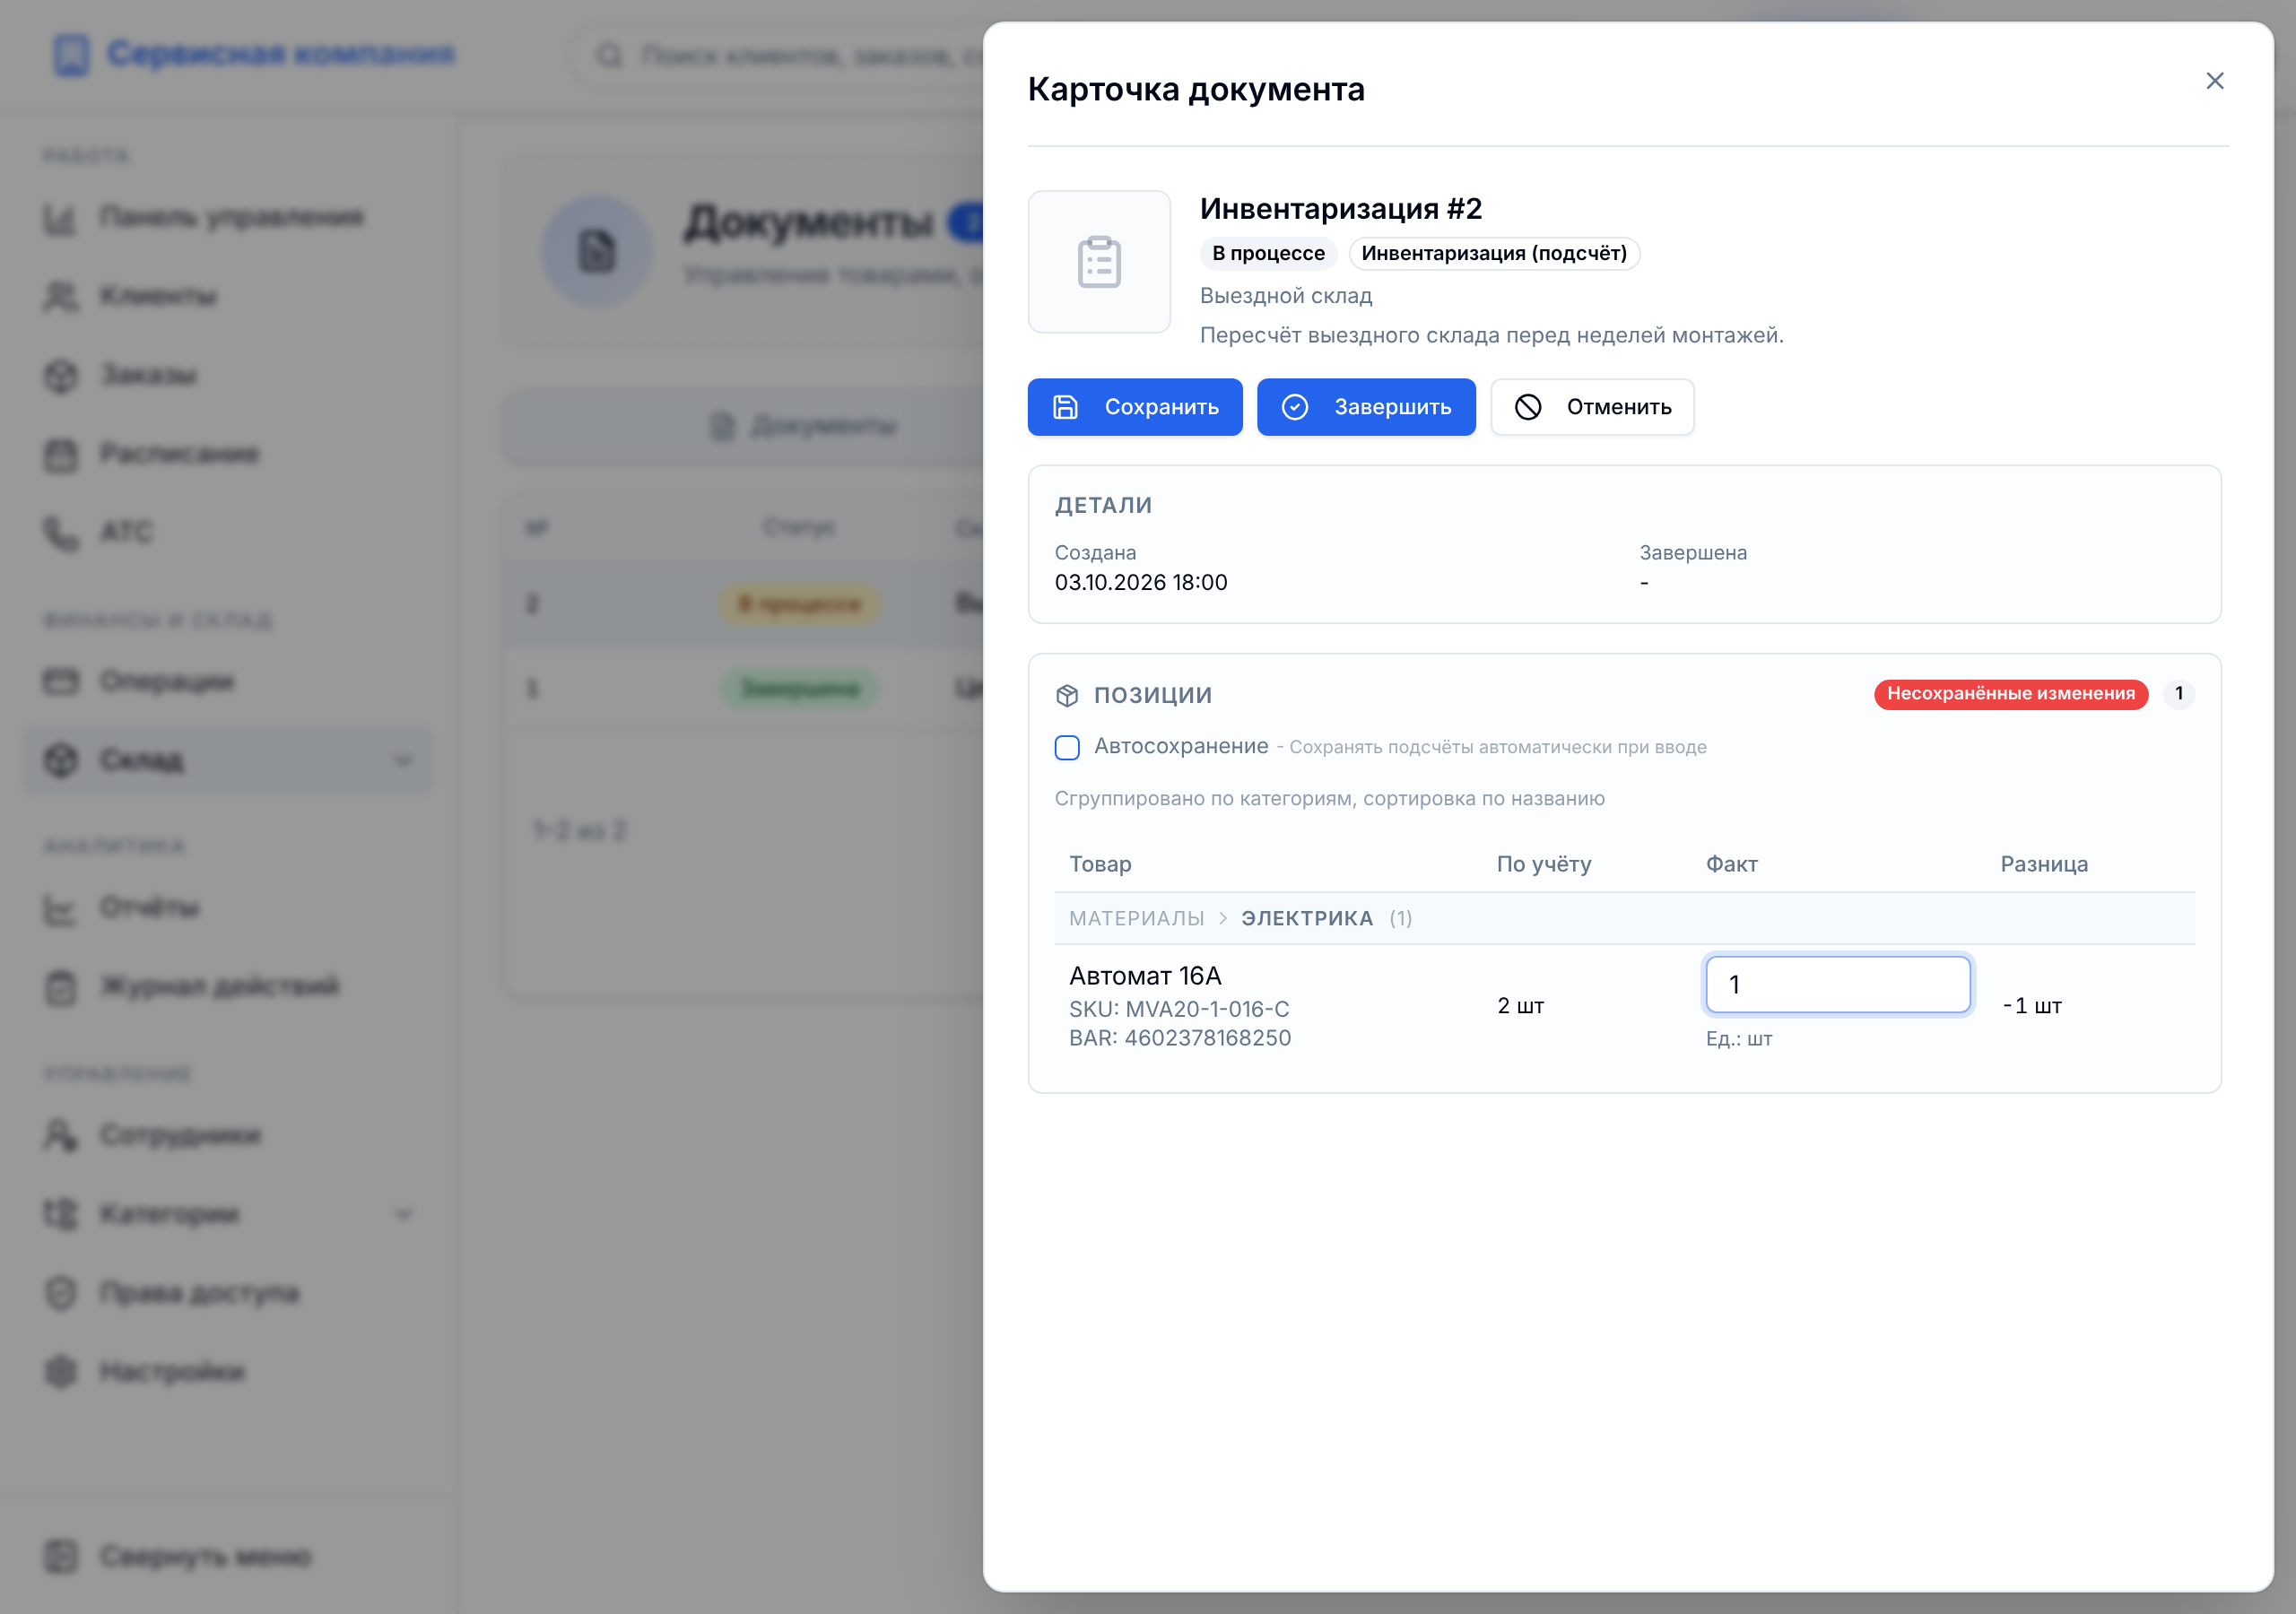2296x1614 pixels.
Task: Open Заказы in background sidebar
Action: [x=230, y=375]
